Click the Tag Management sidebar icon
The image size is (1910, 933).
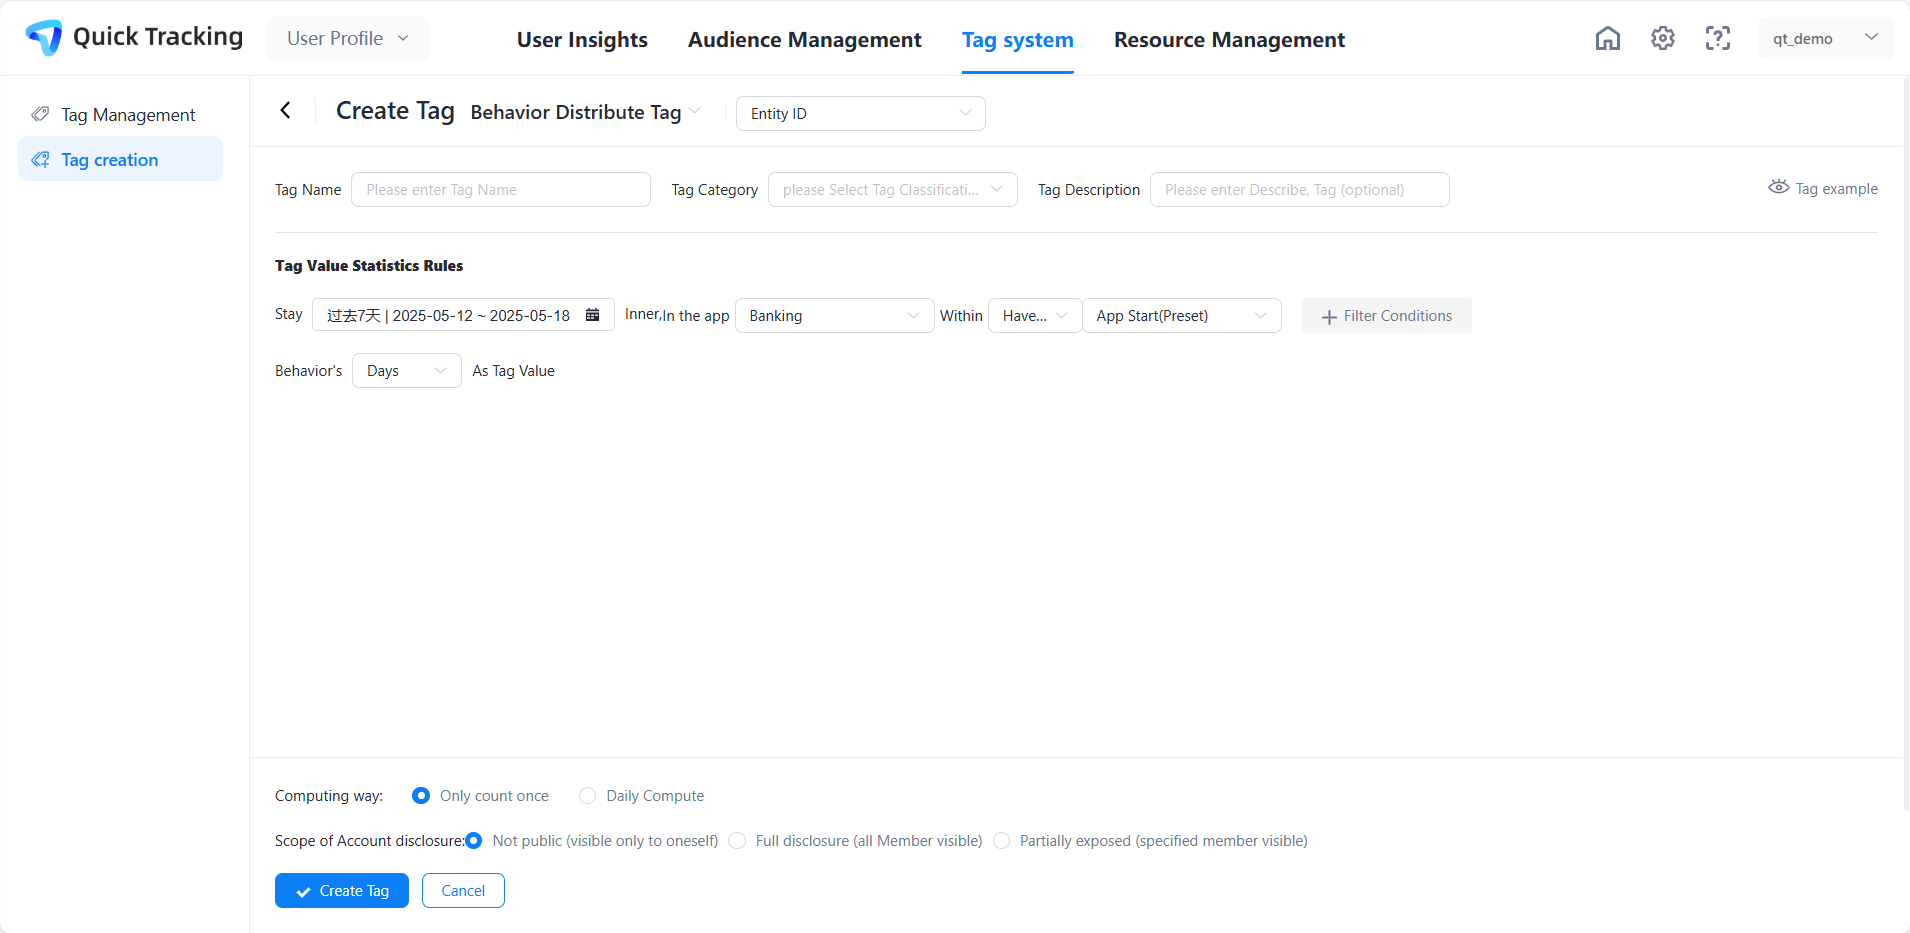pos(40,114)
